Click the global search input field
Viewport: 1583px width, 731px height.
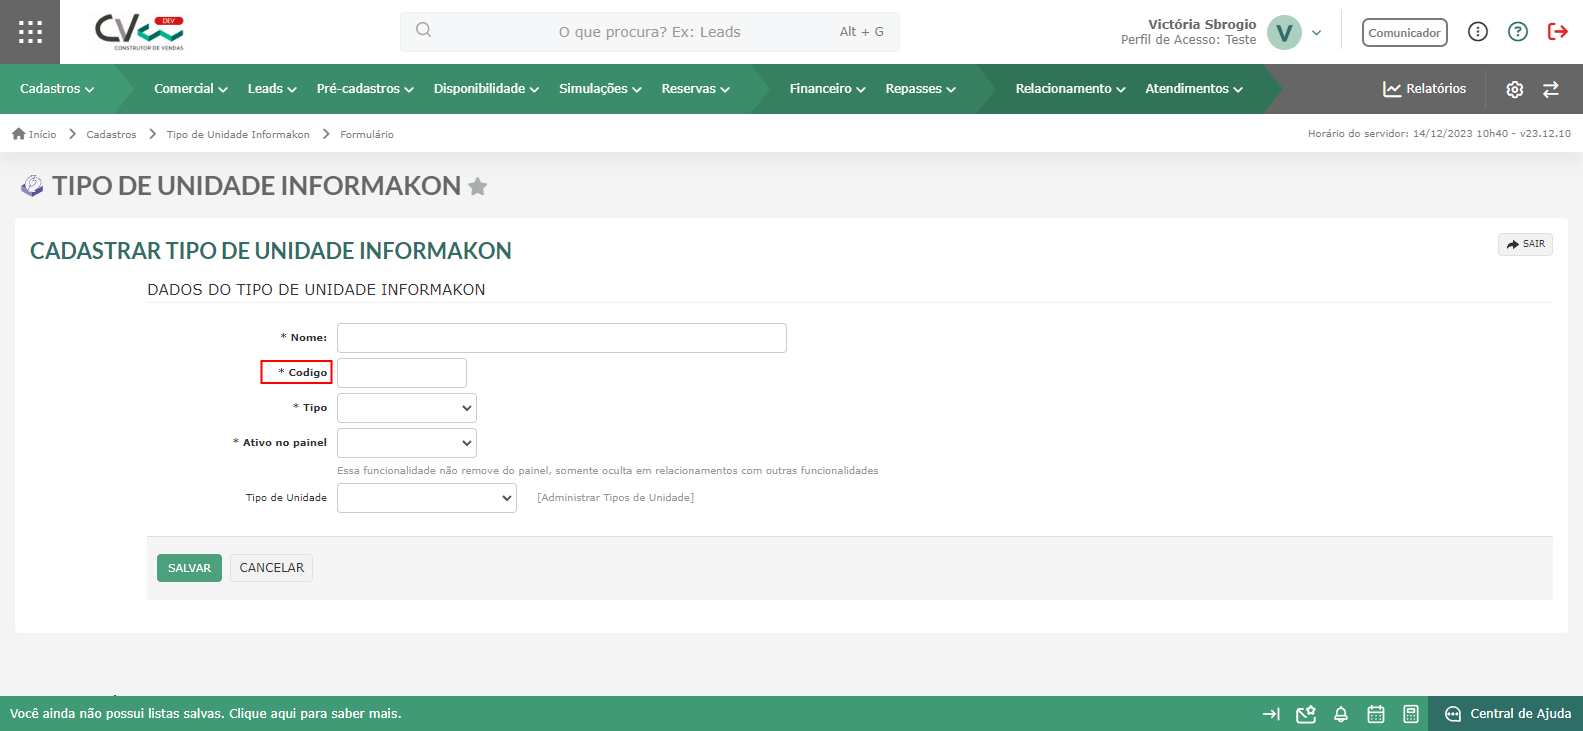click(x=650, y=32)
